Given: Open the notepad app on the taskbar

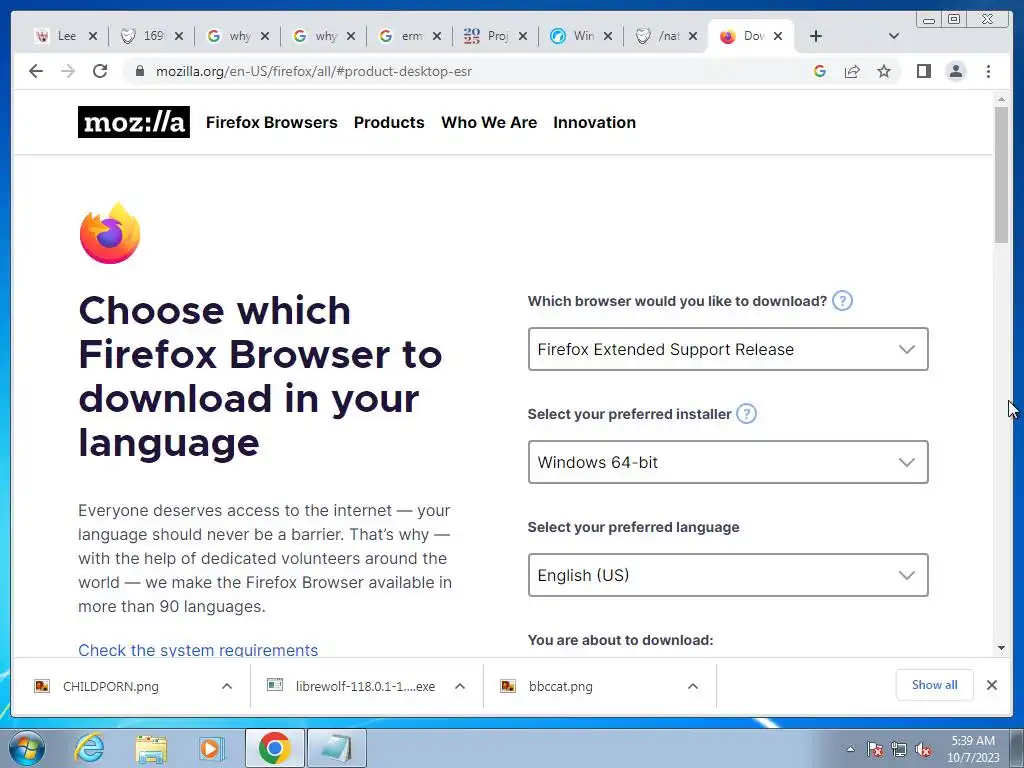Looking at the screenshot, I should (x=336, y=748).
